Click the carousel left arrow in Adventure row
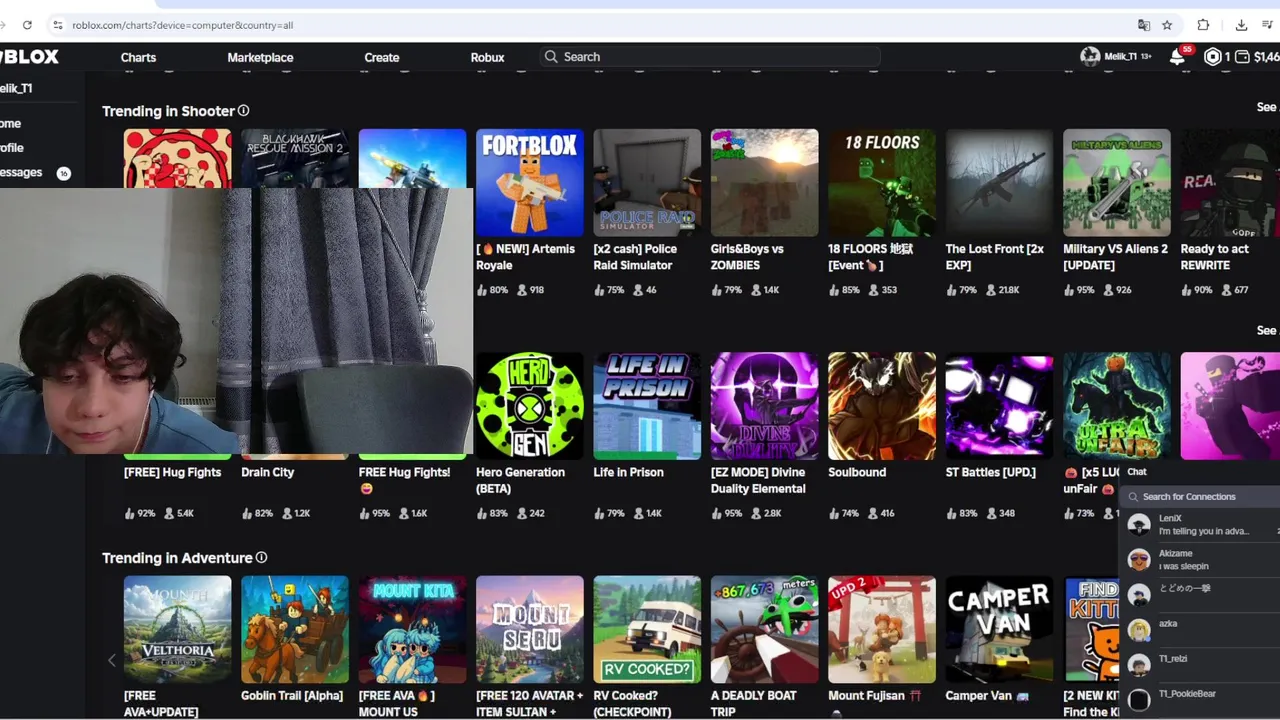Screen dimensions: 1280x720 point(111,660)
